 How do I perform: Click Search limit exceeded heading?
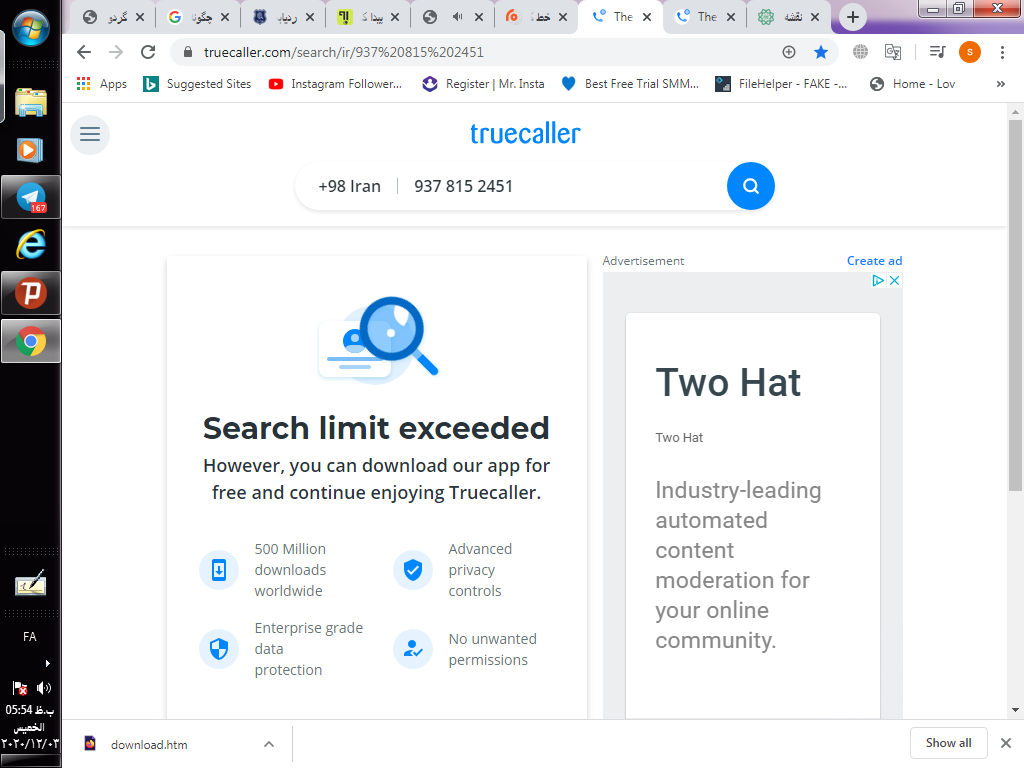point(376,428)
